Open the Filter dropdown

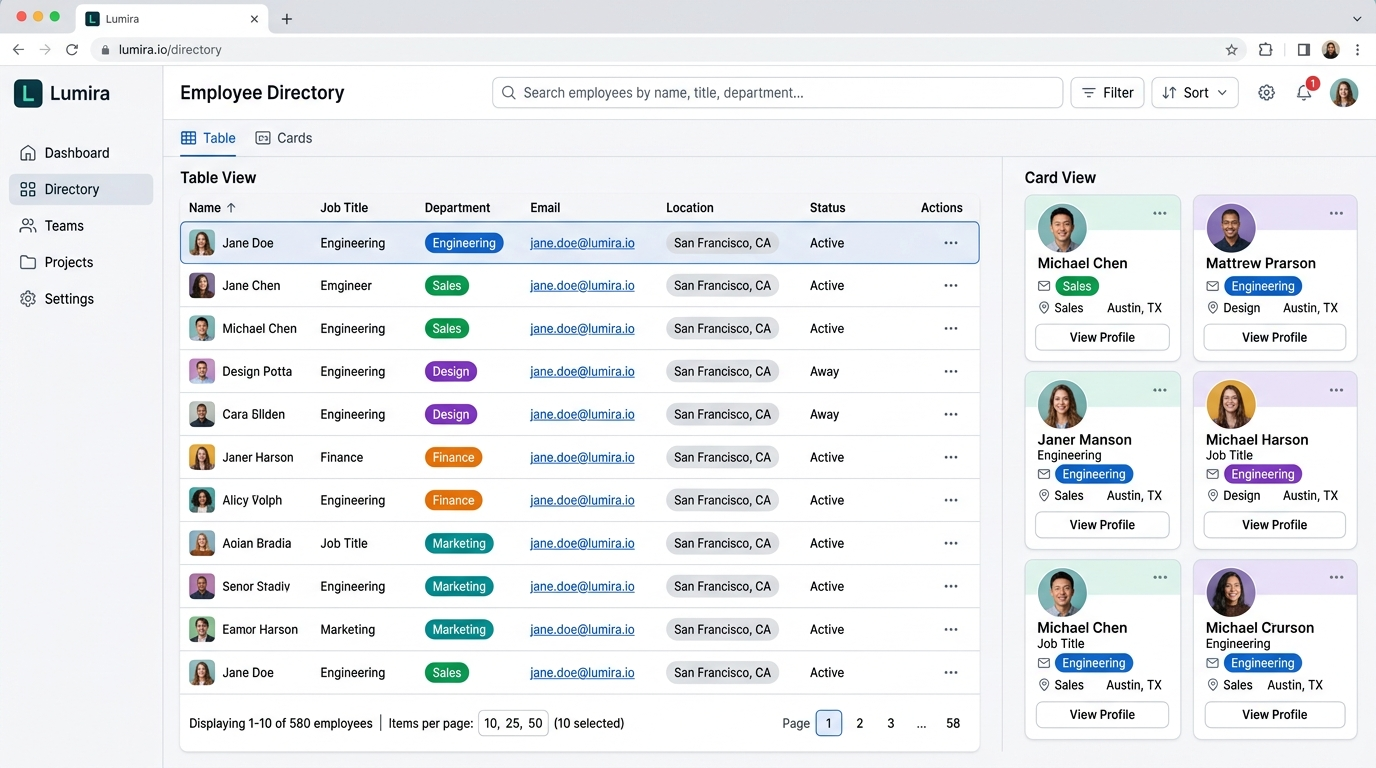pyautogui.click(x=1108, y=93)
